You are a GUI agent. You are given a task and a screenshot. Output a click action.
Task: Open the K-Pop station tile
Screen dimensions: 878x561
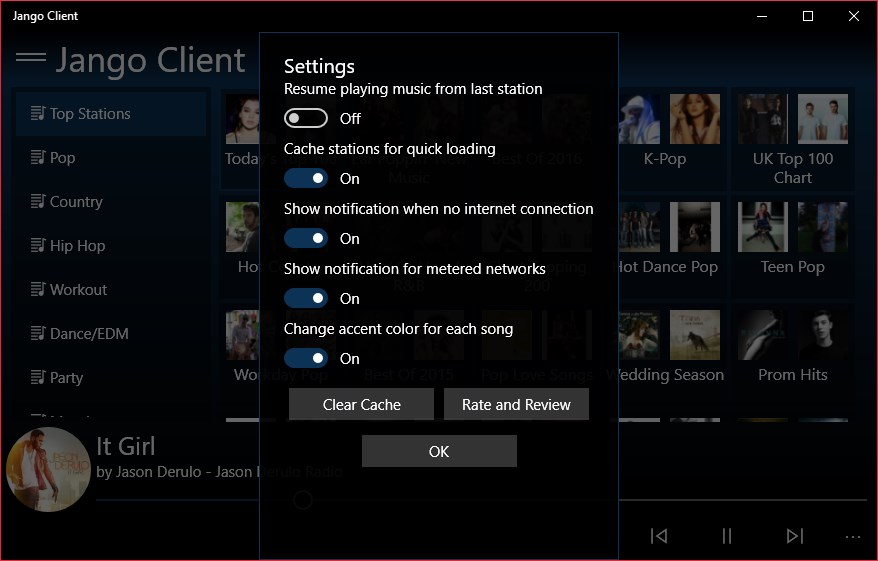(665, 139)
